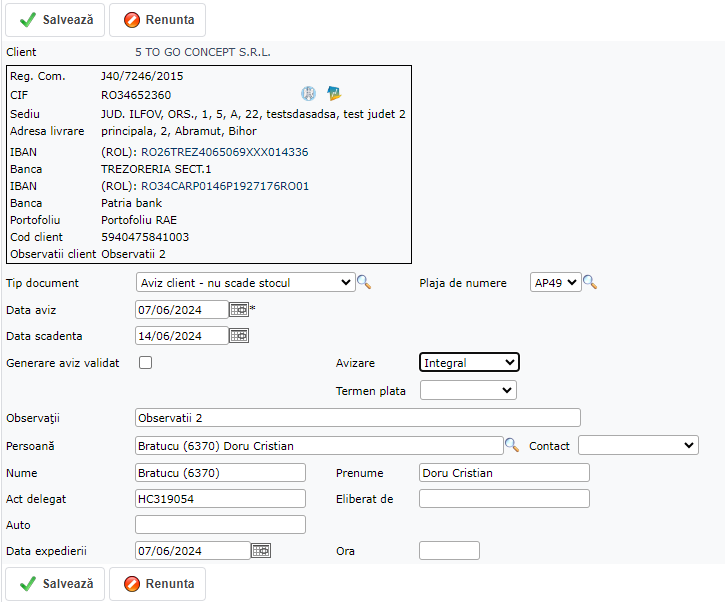The image size is (725, 602).
Task: Click the Renunta button below Data expedierii
Action: [x=158, y=584]
